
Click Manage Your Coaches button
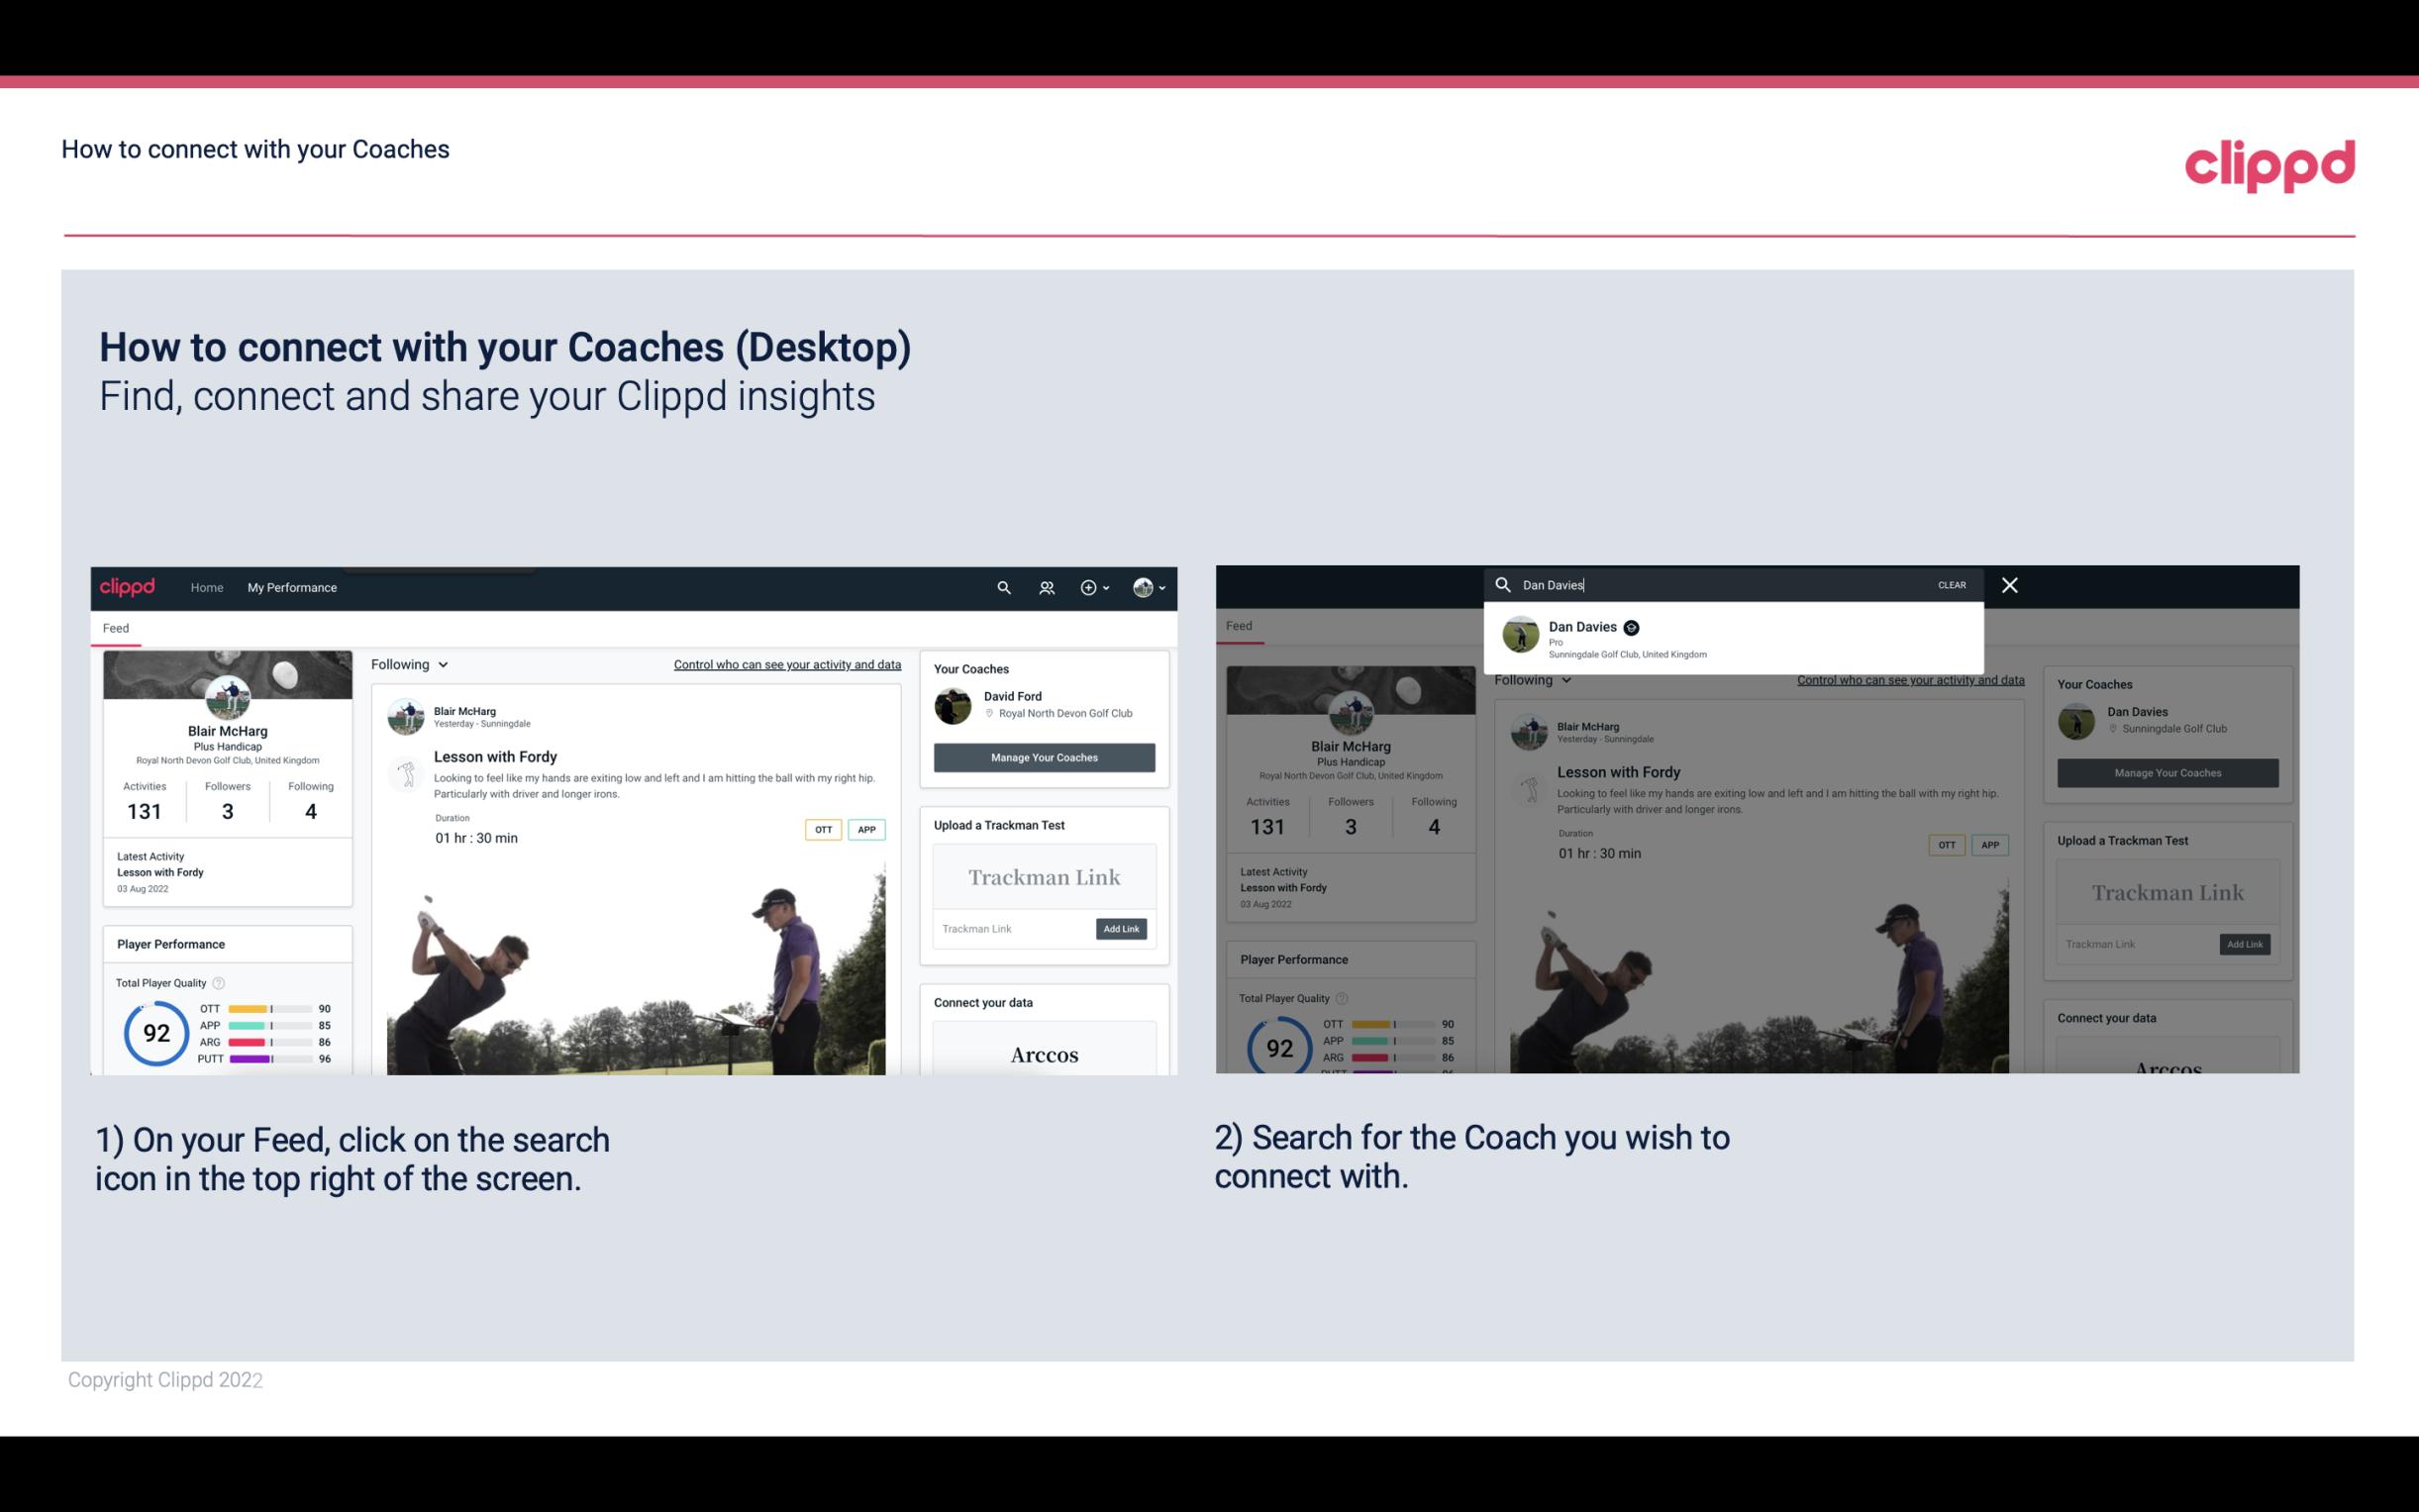pyautogui.click(x=1044, y=756)
